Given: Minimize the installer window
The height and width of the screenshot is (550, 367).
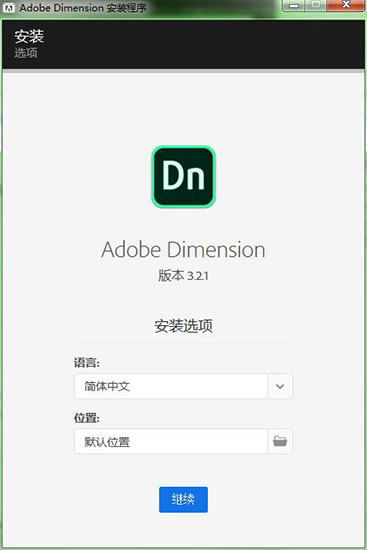Looking at the screenshot, I should pyautogui.click(x=294, y=5).
